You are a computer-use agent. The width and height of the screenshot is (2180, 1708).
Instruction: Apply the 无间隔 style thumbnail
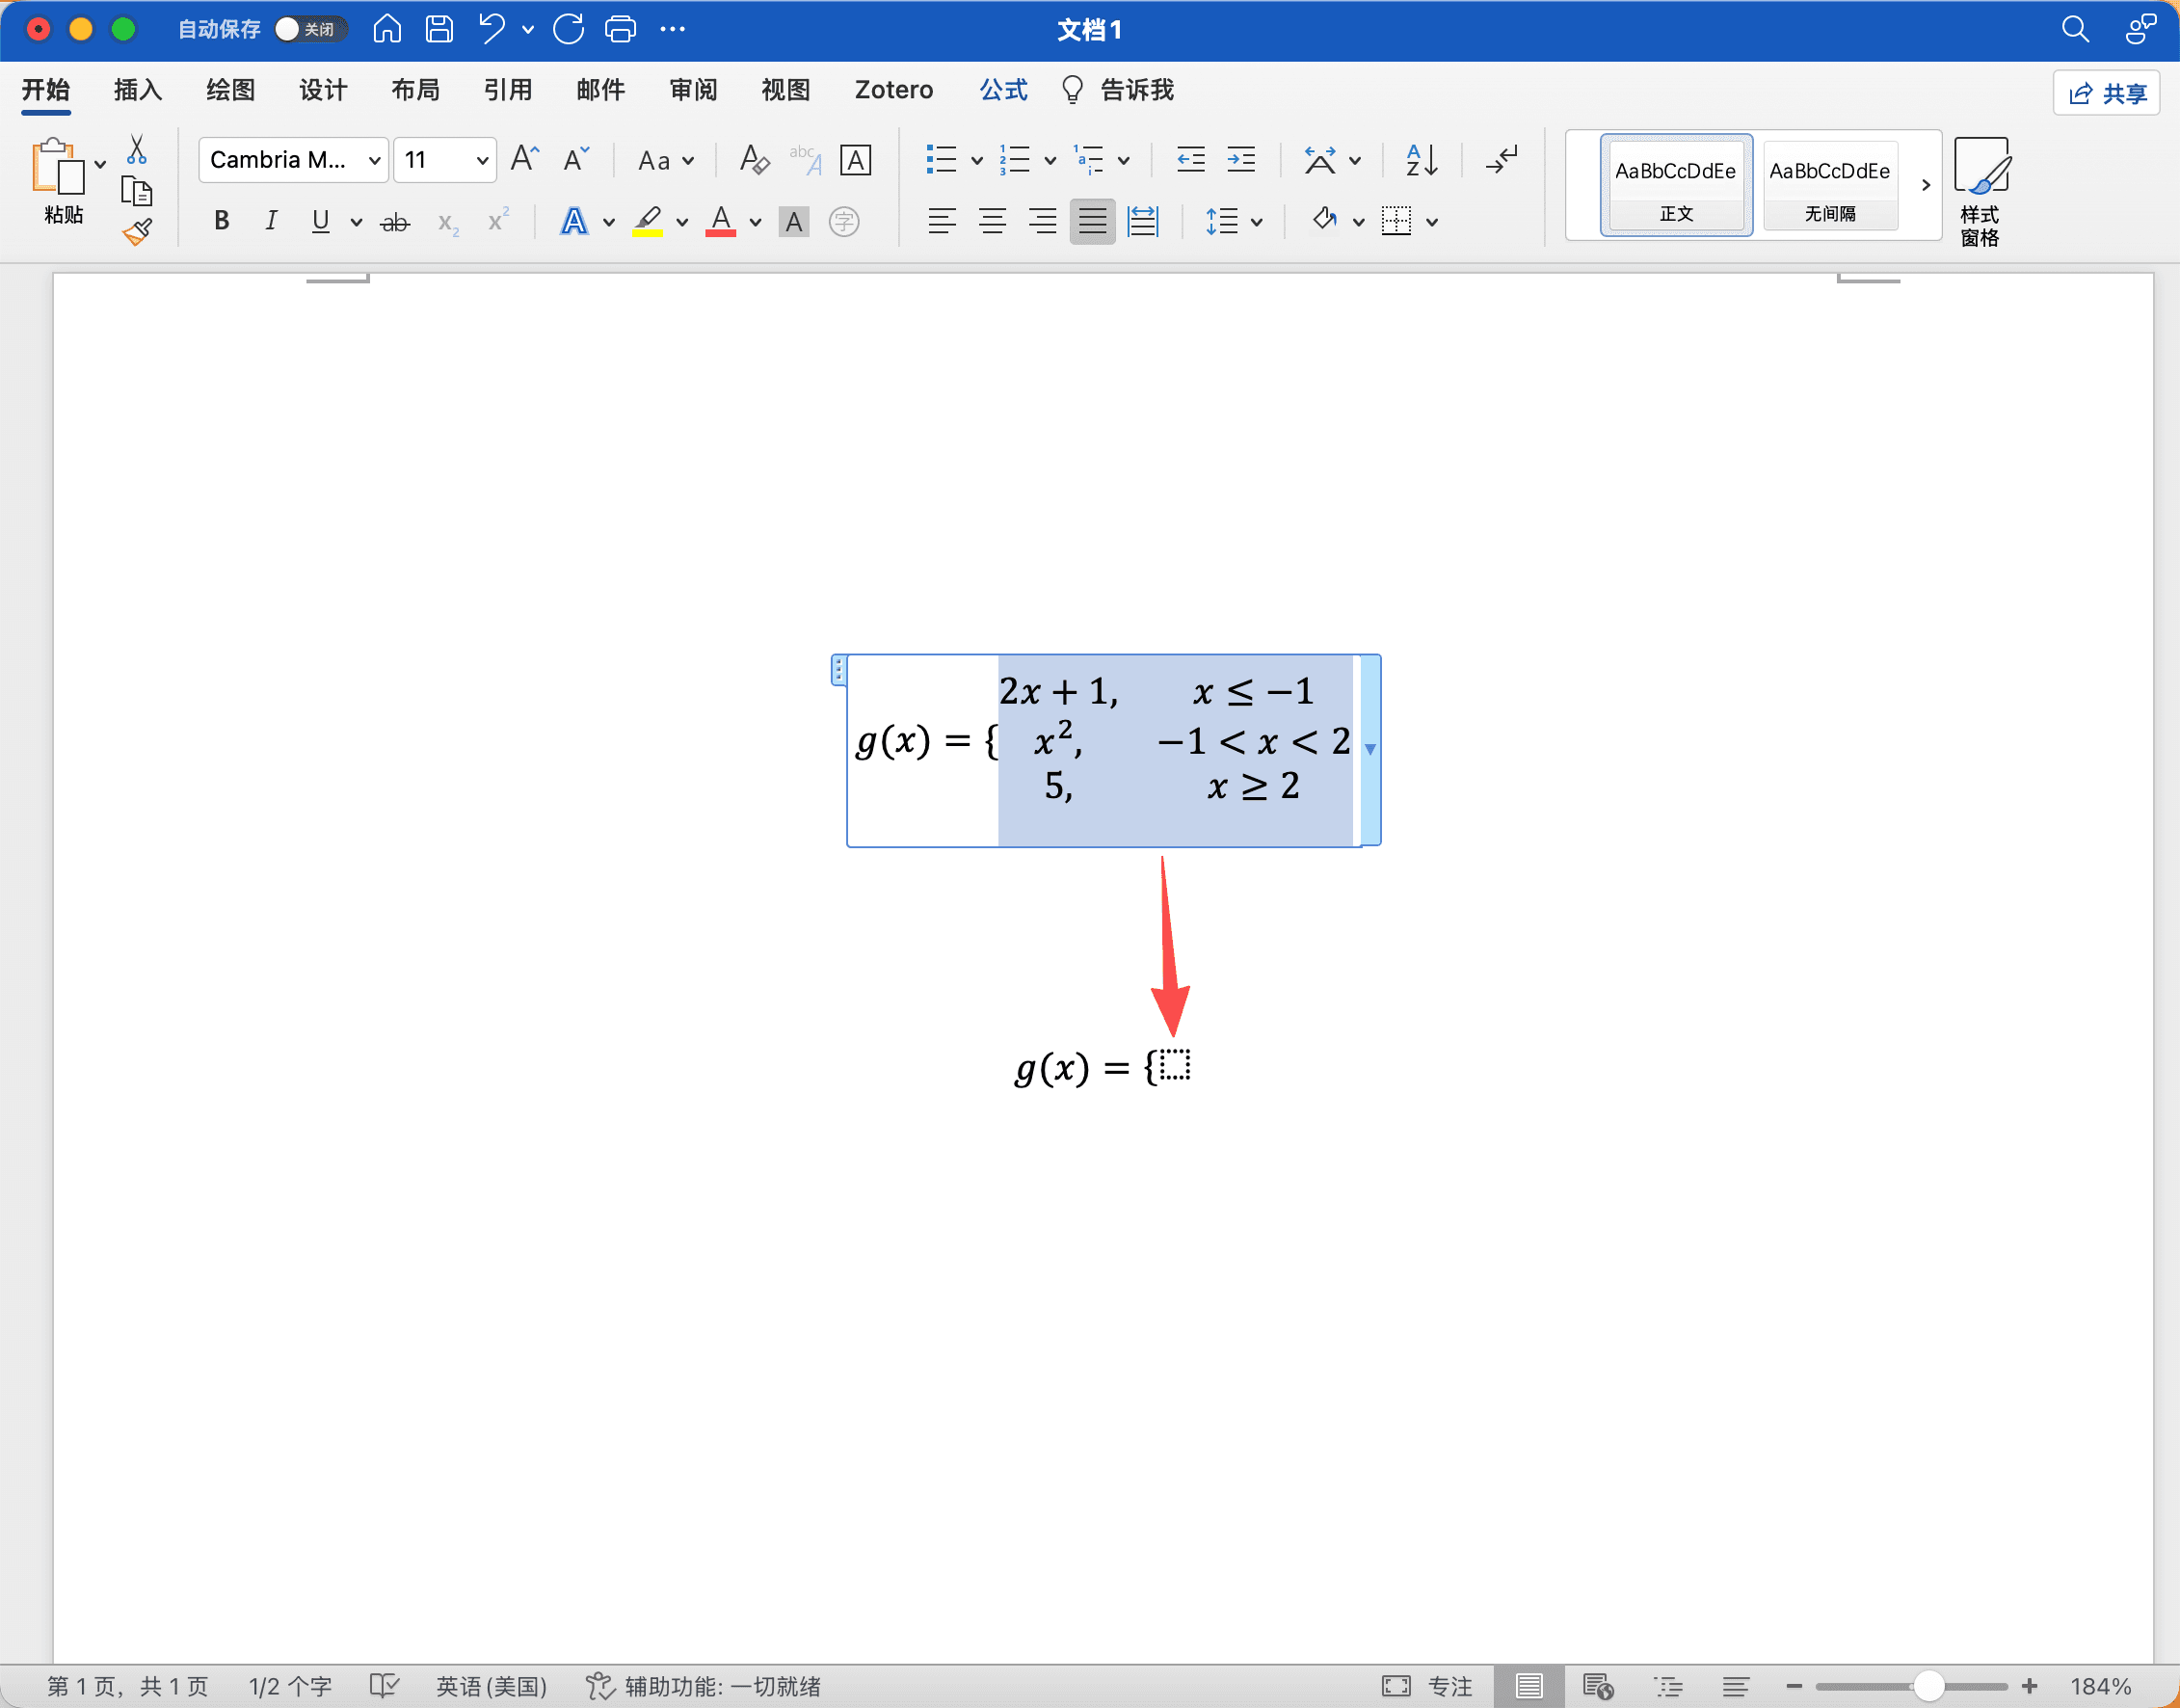click(1830, 185)
